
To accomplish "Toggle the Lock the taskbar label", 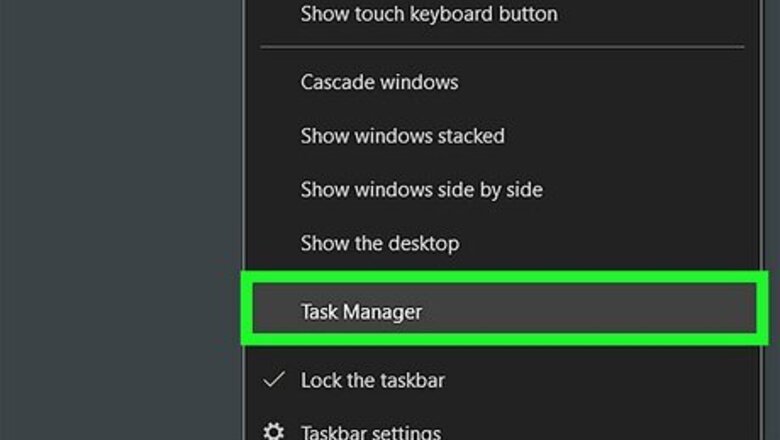I will point(372,380).
